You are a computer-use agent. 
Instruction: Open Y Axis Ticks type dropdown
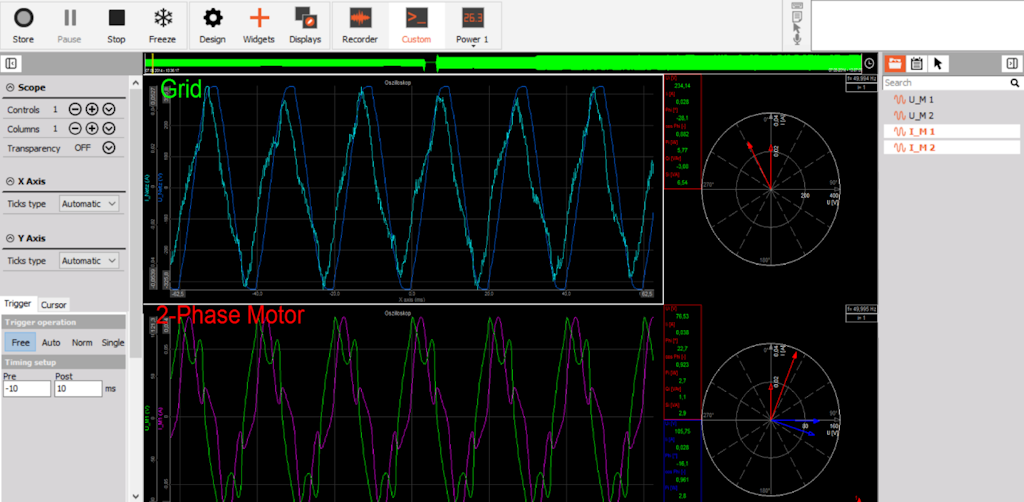tap(89, 260)
